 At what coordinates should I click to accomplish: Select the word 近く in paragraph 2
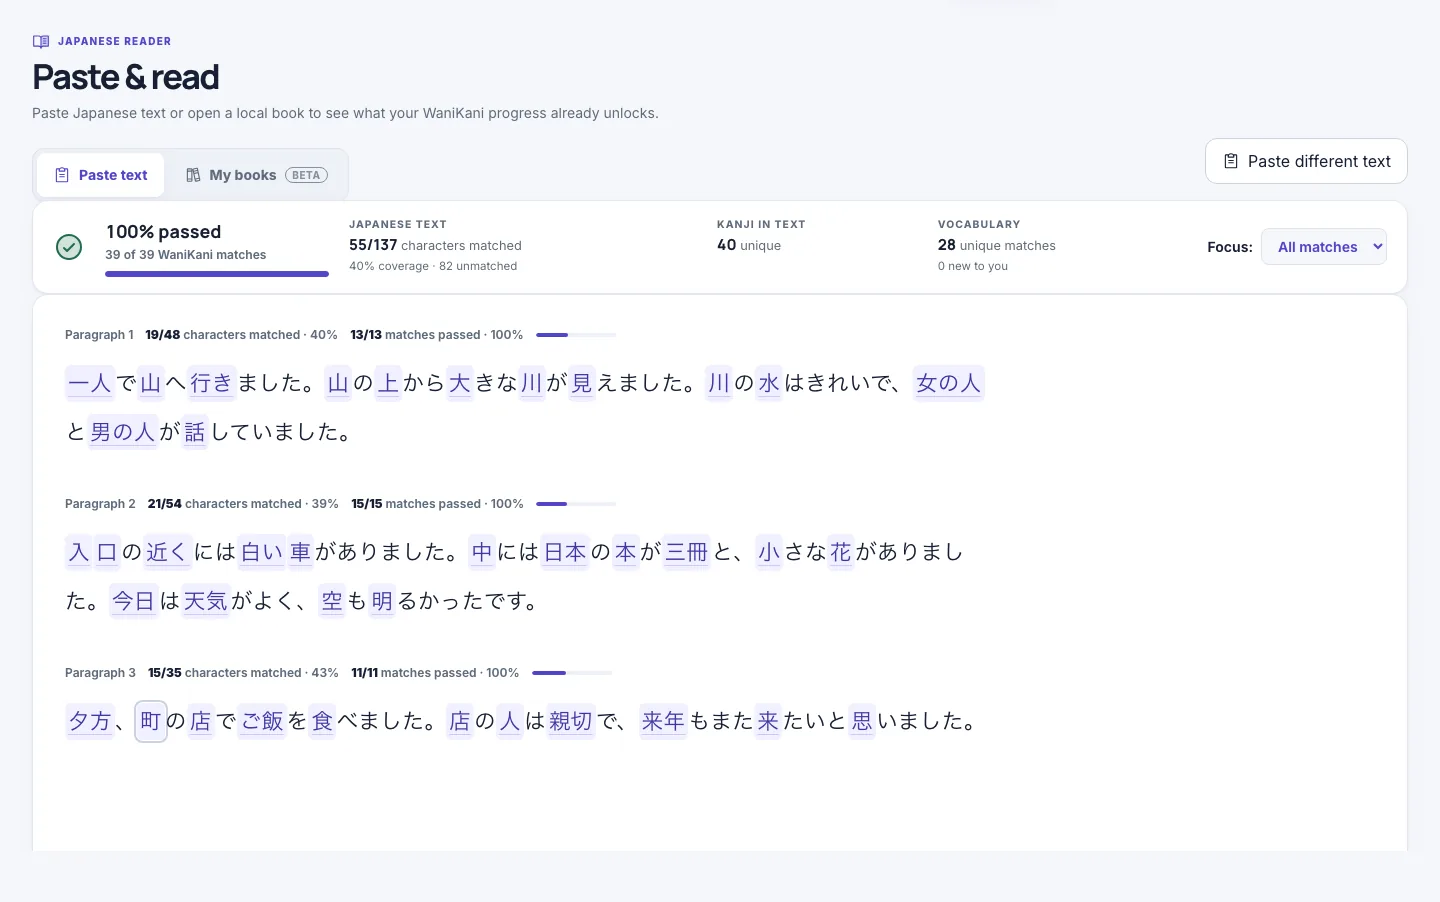[x=167, y=552]
